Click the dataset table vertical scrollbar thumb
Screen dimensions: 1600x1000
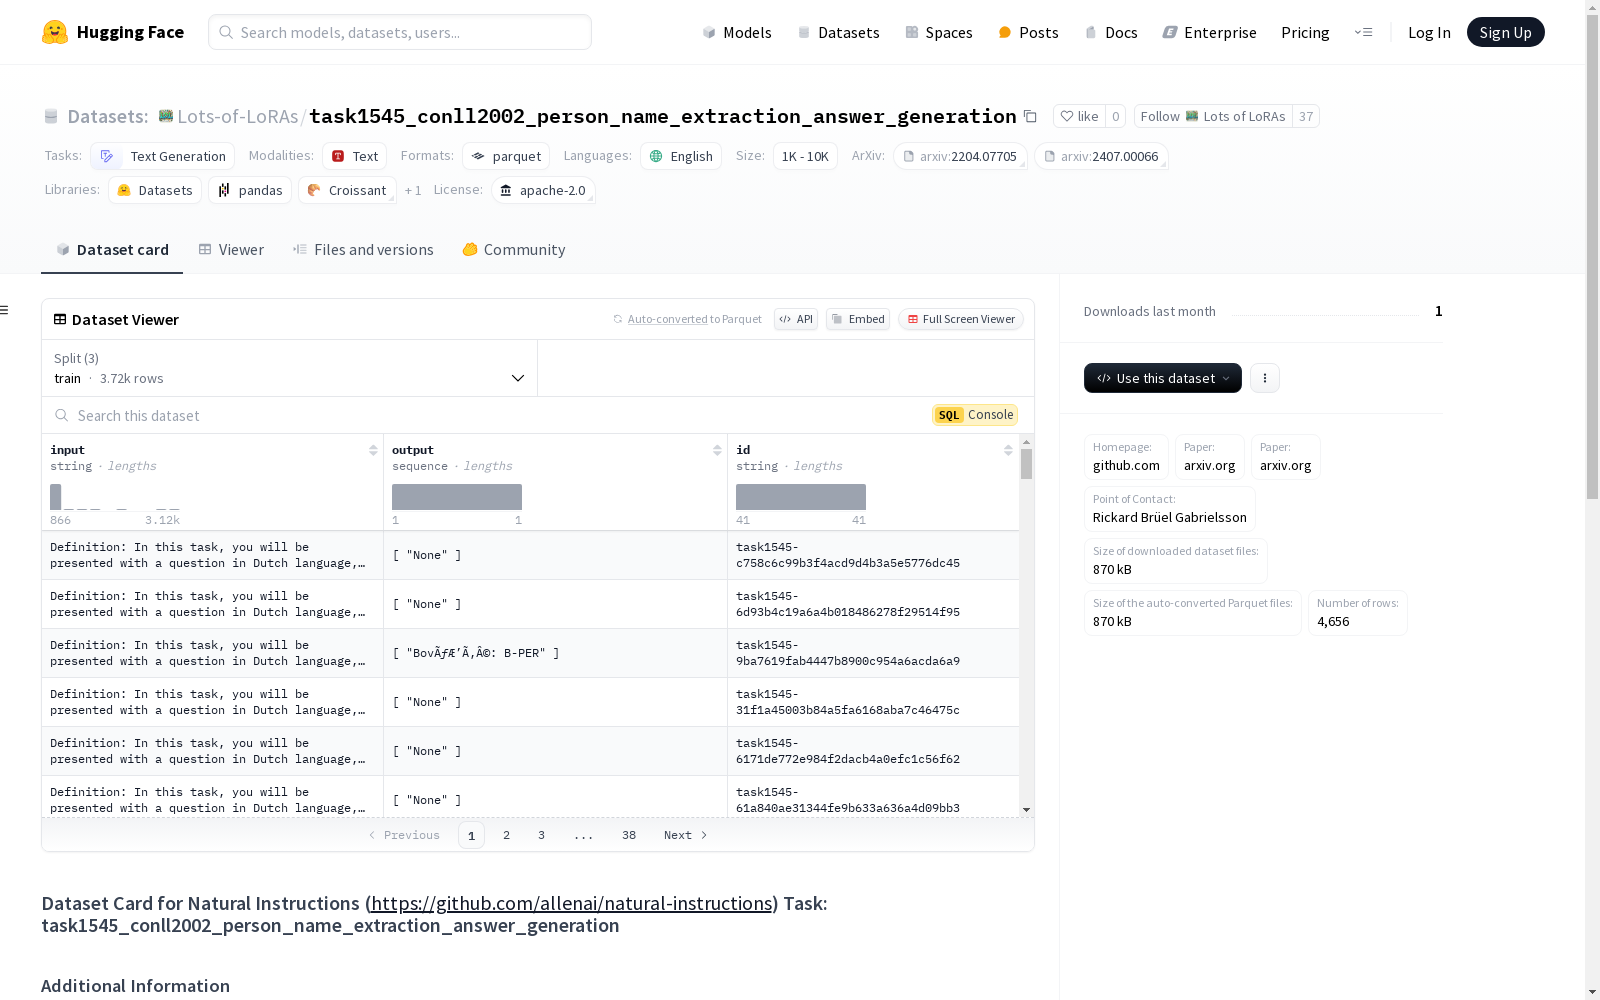(1026, 464)
